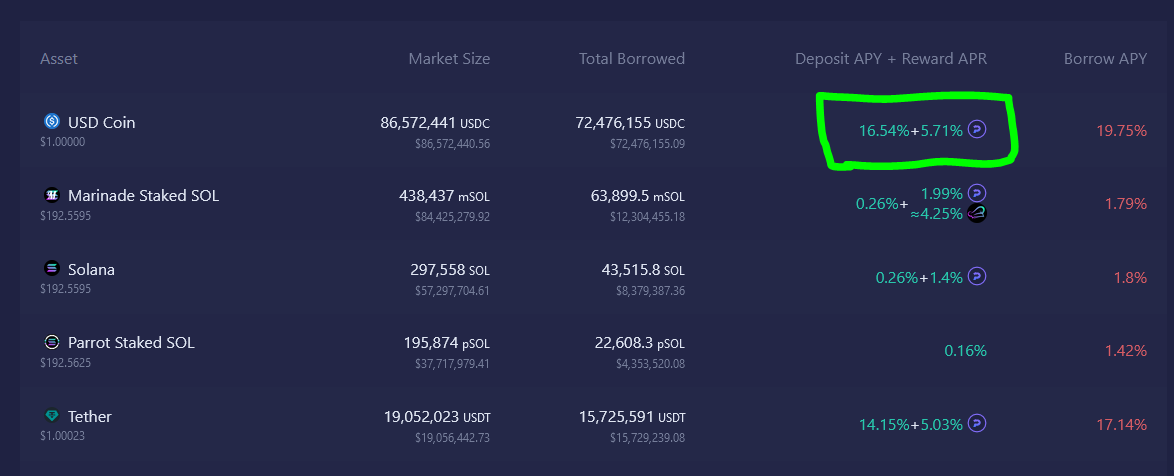Image resolution: width=1174 pixels, height=476 pixels.
Task: Click the reward token icon in Tether row
Action: tap(977, 424)
